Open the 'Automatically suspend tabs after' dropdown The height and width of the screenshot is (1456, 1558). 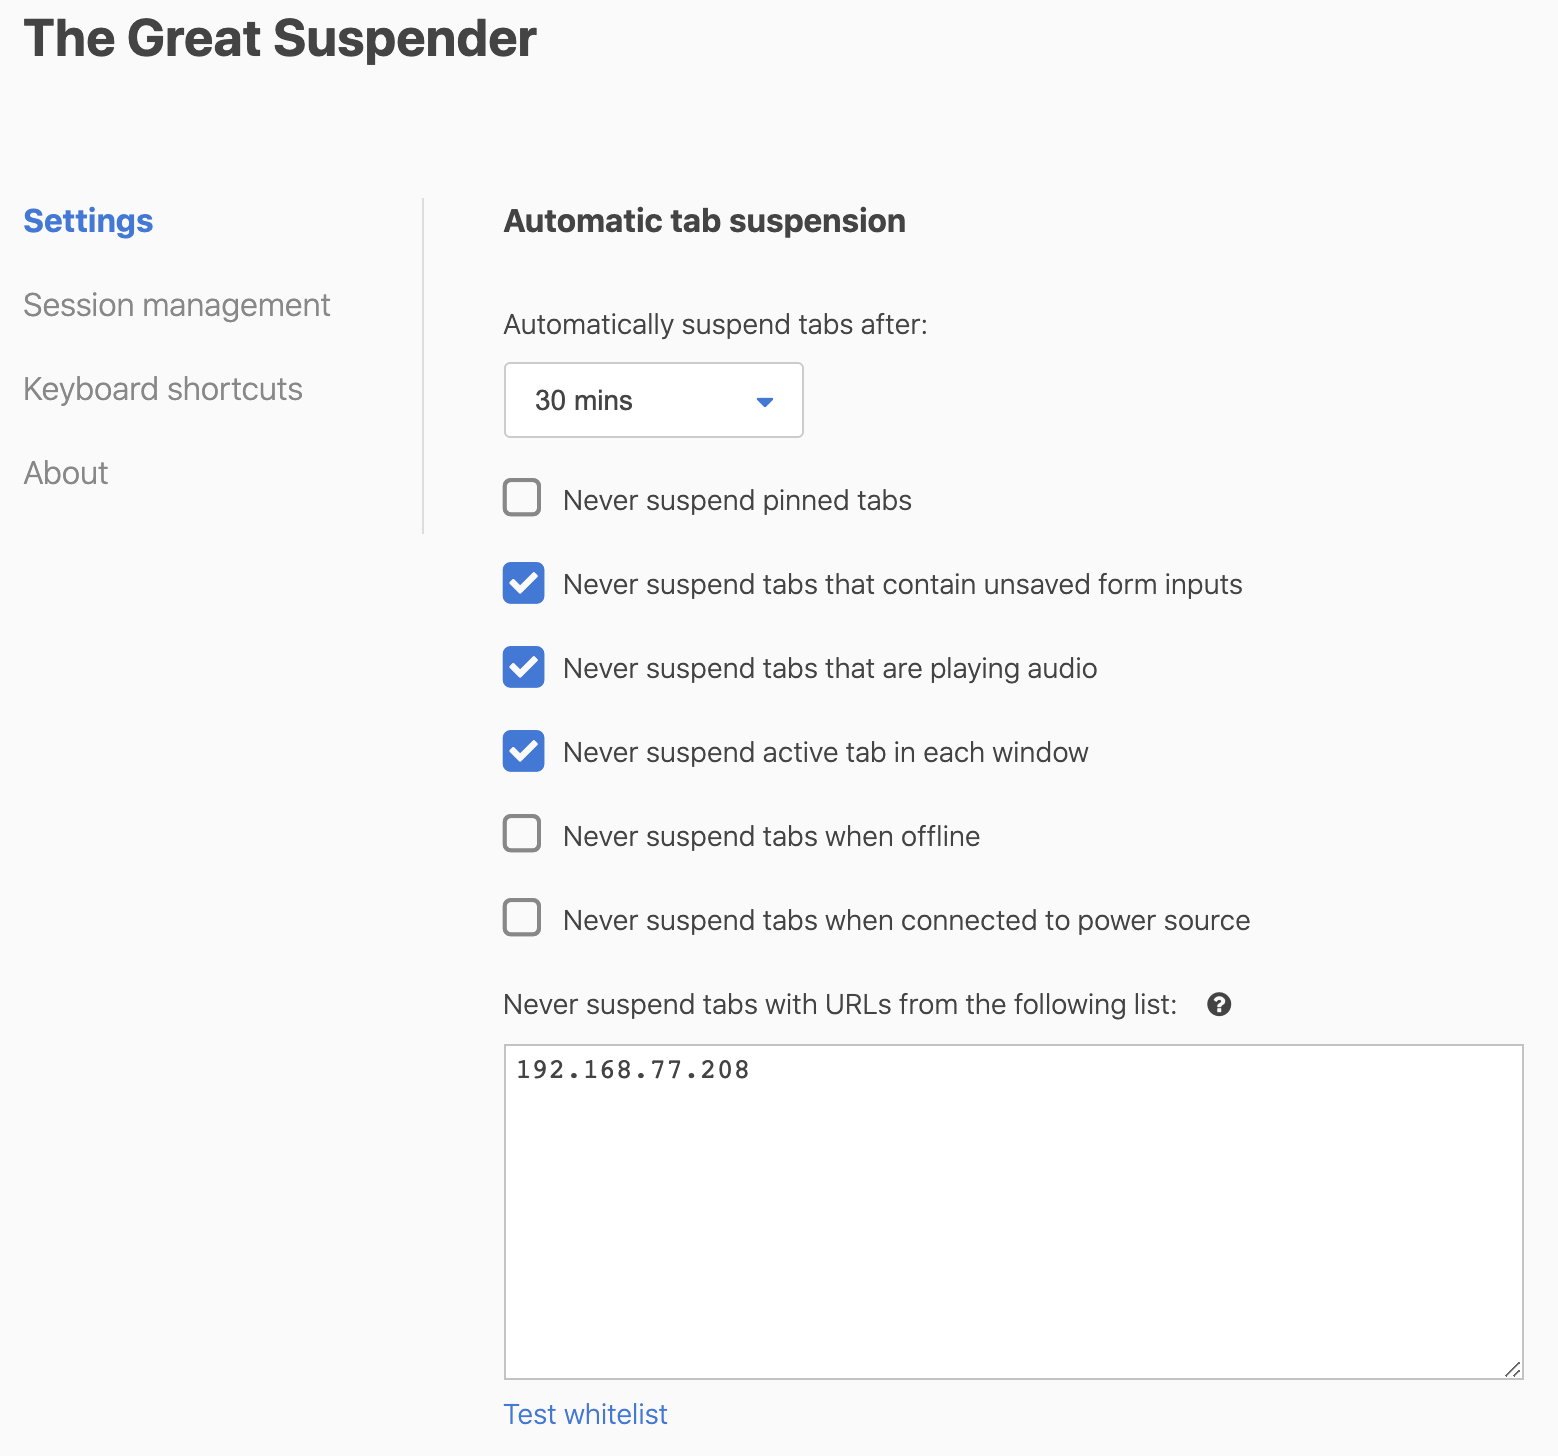tap(653, 401)
